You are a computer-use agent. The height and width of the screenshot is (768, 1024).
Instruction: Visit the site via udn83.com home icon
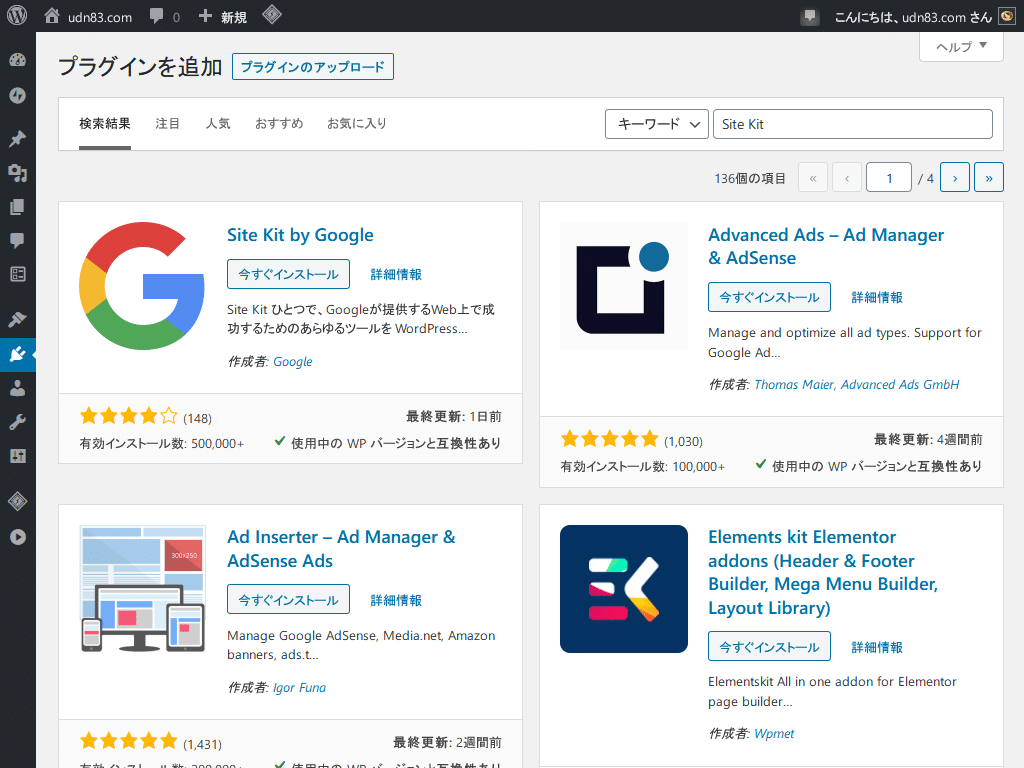click(88, 16)
